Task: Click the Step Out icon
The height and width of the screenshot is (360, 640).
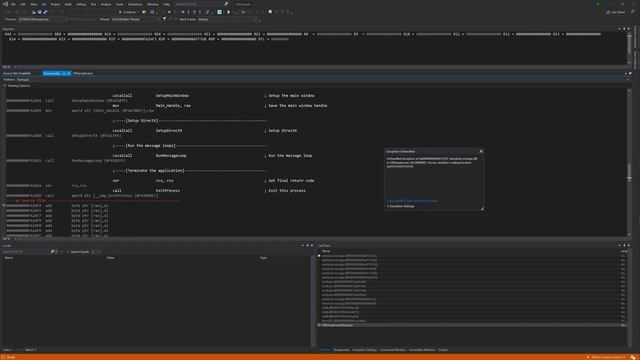Action: (x=200, y=12)
